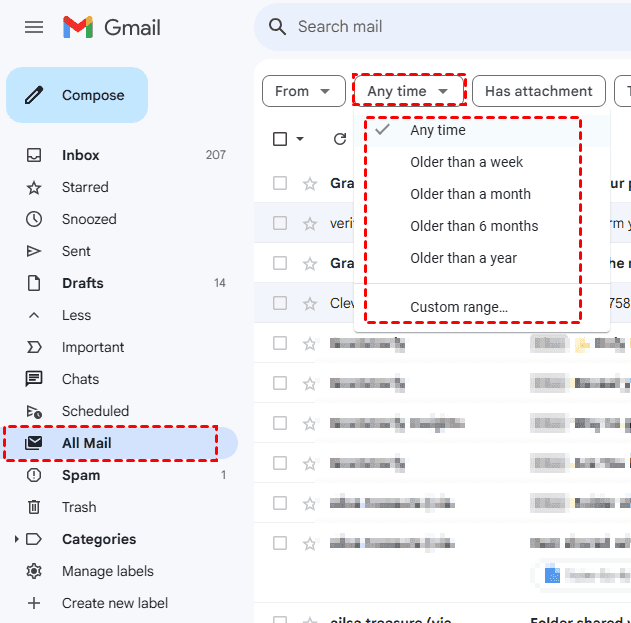Tick the select-all checkbox
Viewport: 631px width, 623px height.
[x=280, y=139]
